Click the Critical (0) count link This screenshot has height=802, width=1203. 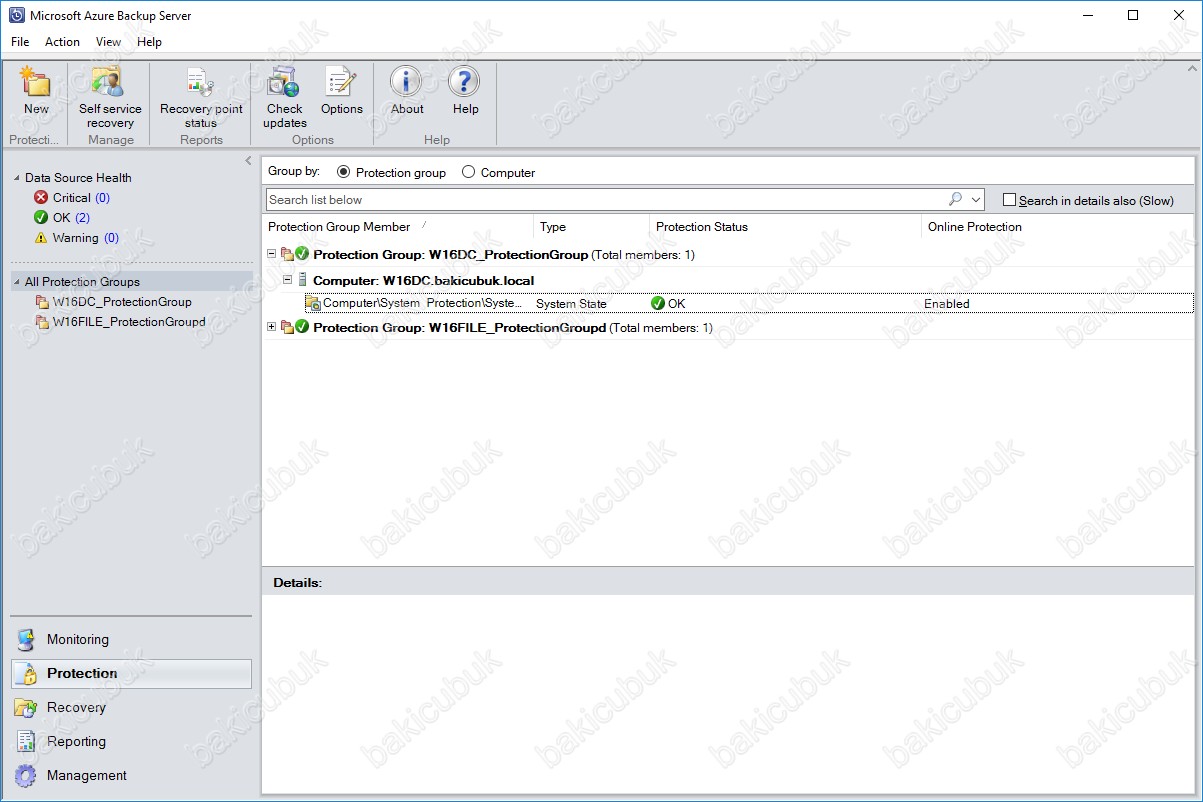[103, 198]
